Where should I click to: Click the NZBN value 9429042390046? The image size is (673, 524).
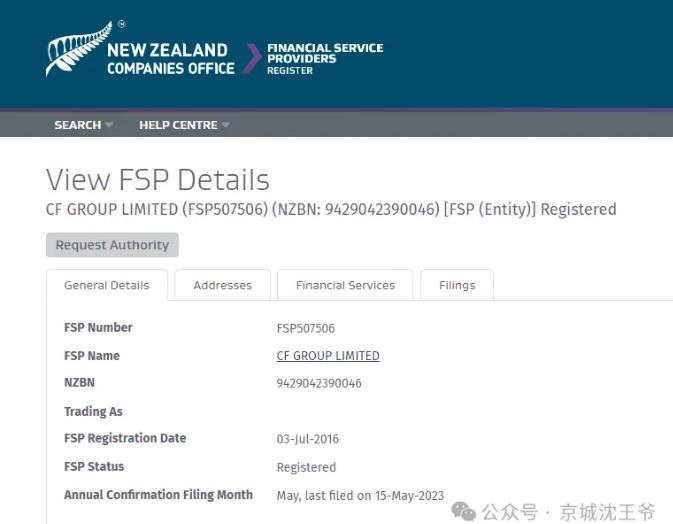[x=319, y=383]
